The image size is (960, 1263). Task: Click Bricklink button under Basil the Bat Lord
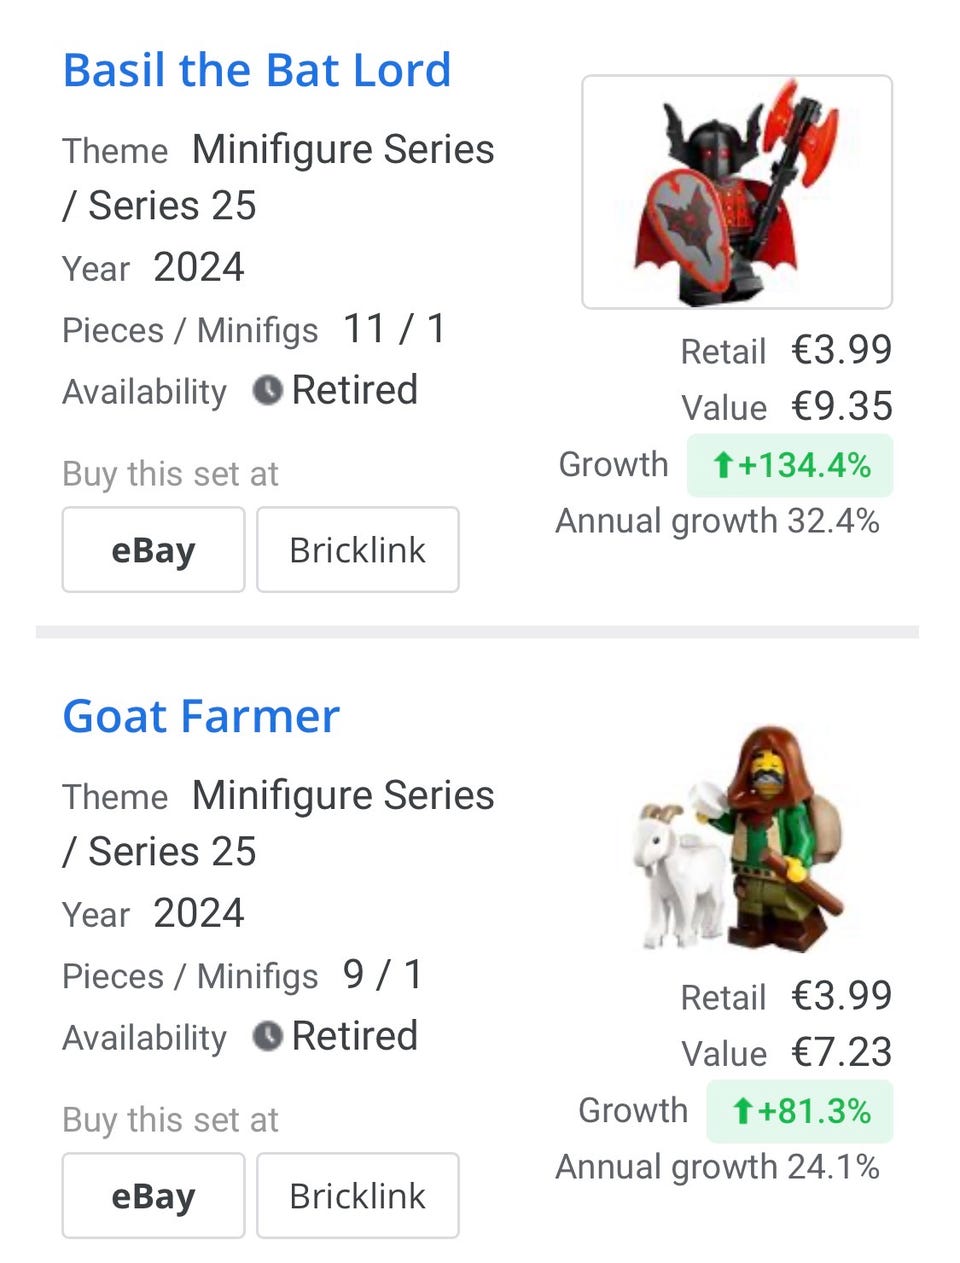point(358,550)
